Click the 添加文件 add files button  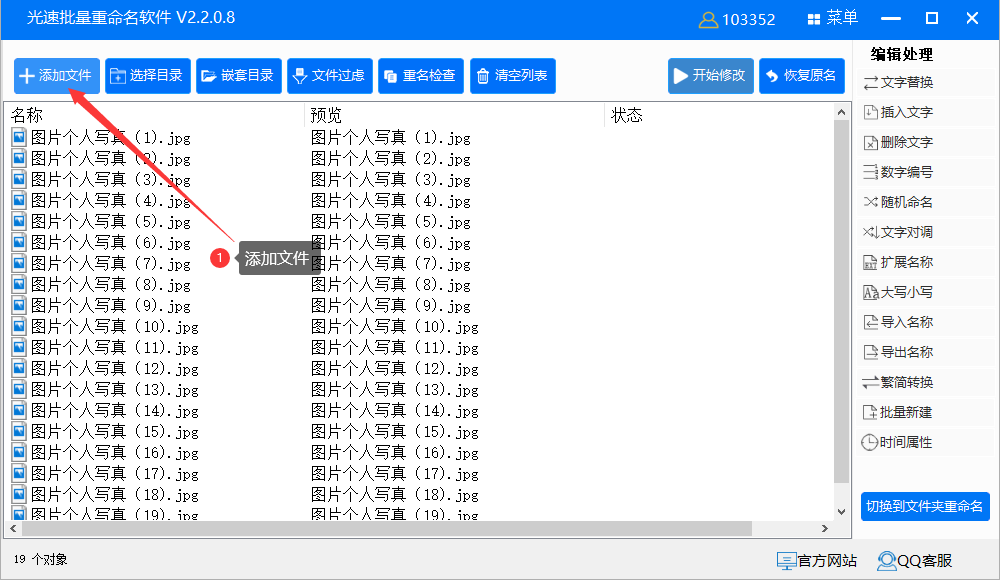[x=57, y=76]
